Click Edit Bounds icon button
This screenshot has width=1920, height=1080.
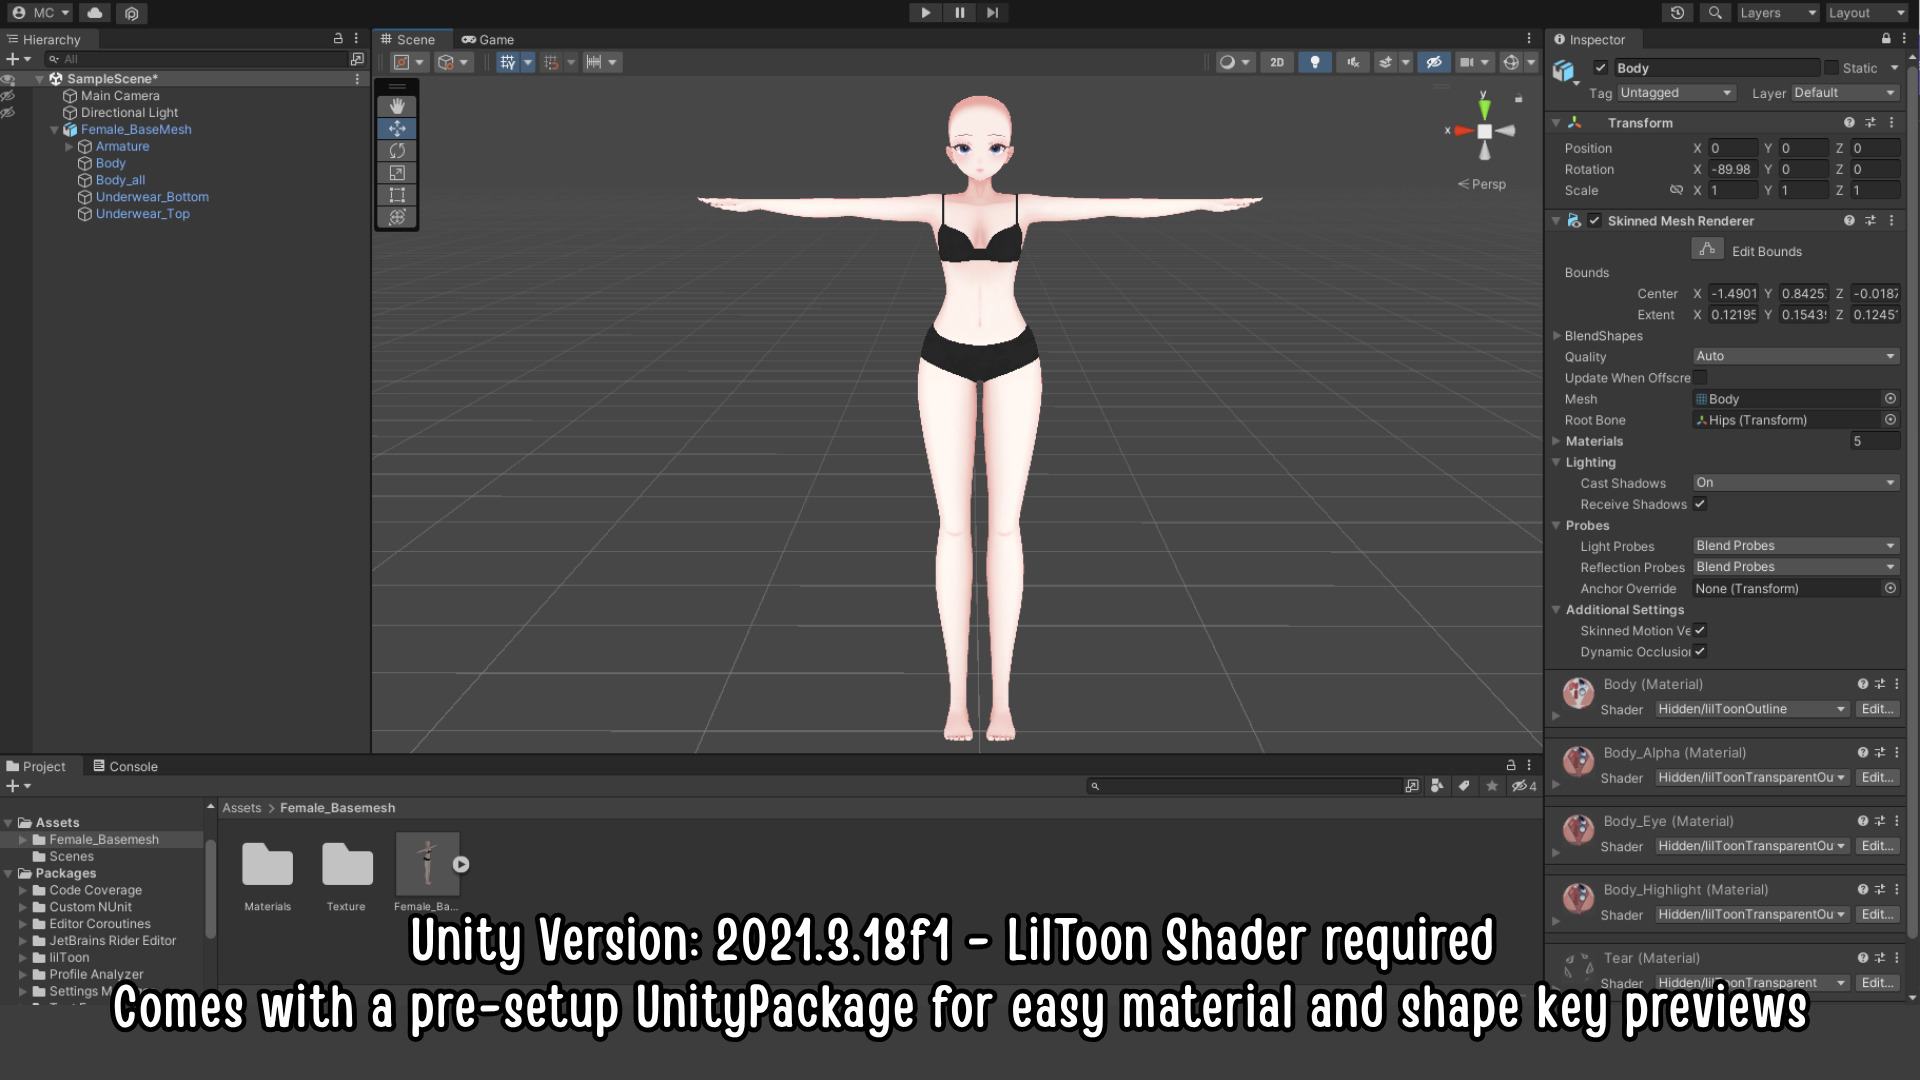1707,250
